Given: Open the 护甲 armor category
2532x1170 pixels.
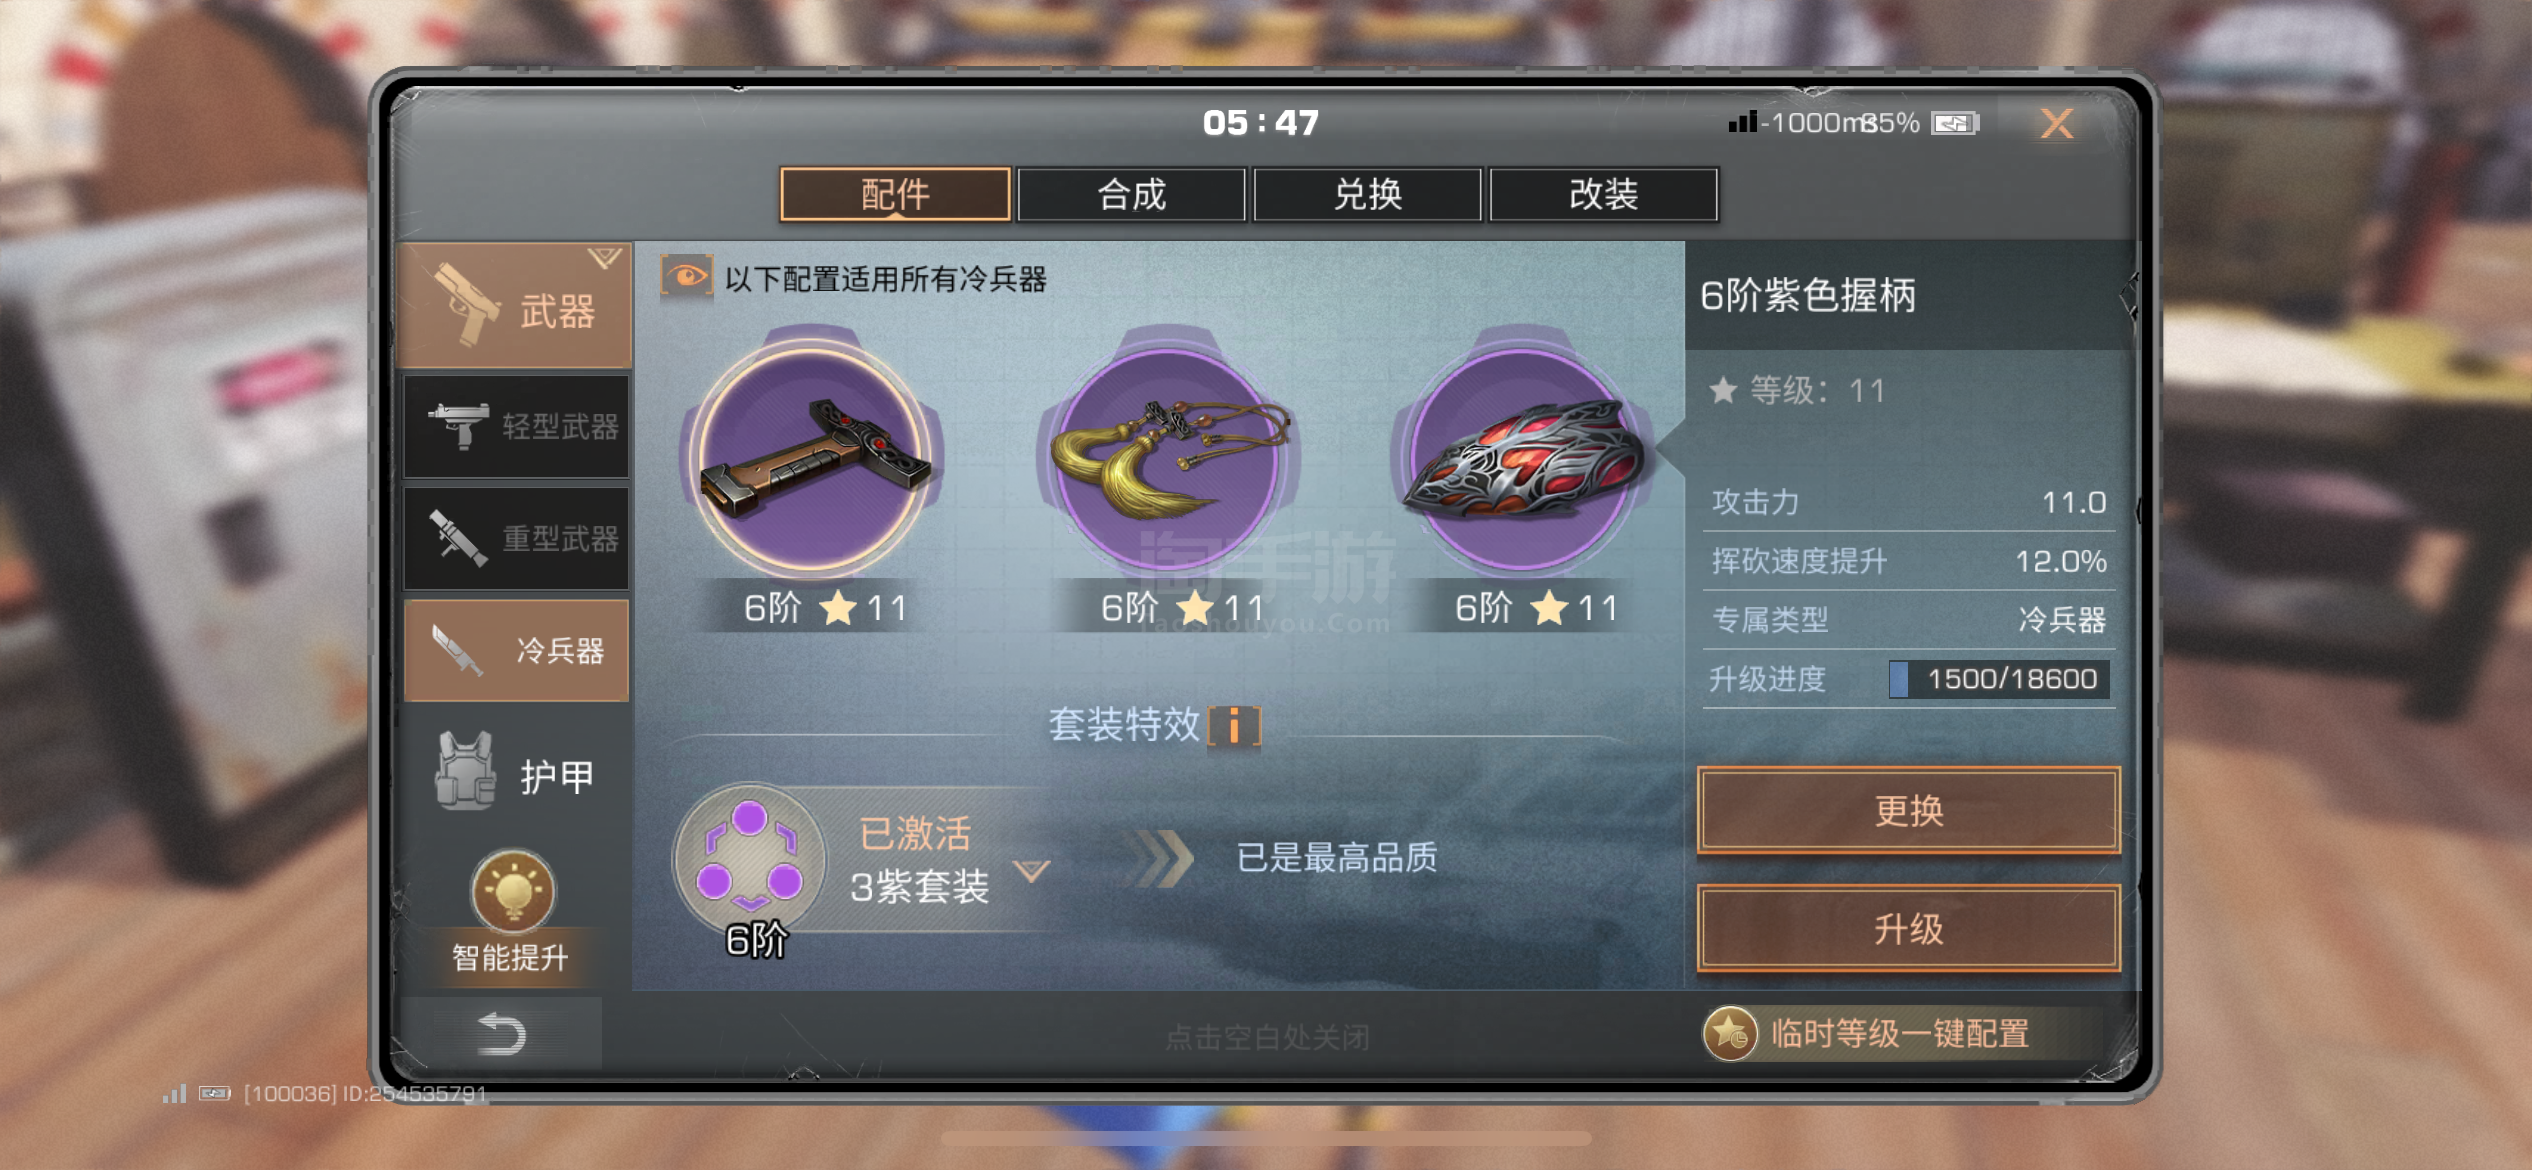Looking at the screenshot, I should pos(516,773).
